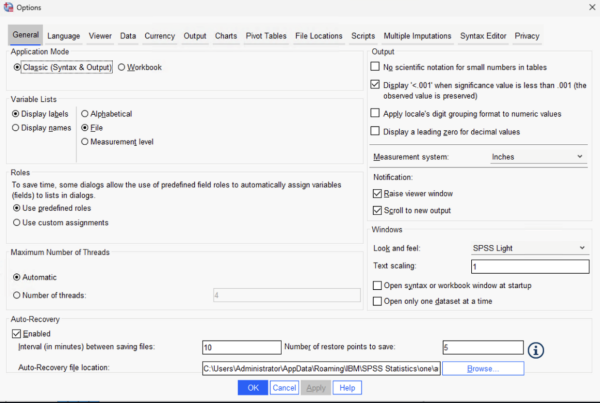Switch to the Syntax Editor tab

click(x=482, y=36)
